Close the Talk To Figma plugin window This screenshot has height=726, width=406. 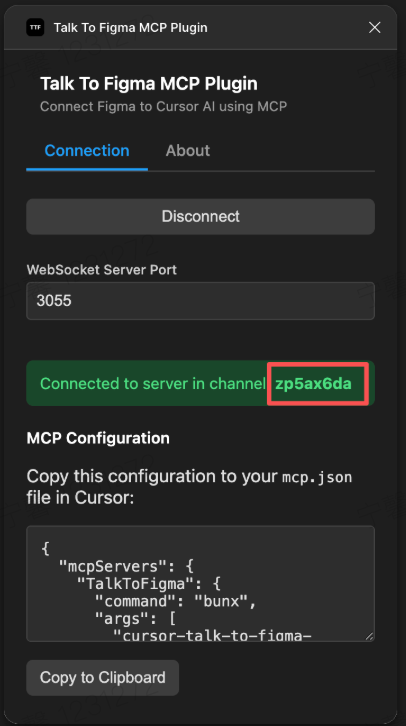[x=374, y=28]
